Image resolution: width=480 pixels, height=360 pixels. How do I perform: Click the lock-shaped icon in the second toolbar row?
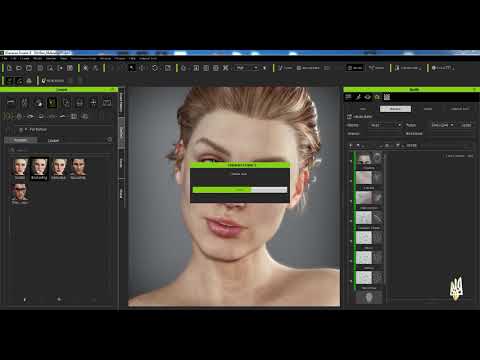click(29, 81)
